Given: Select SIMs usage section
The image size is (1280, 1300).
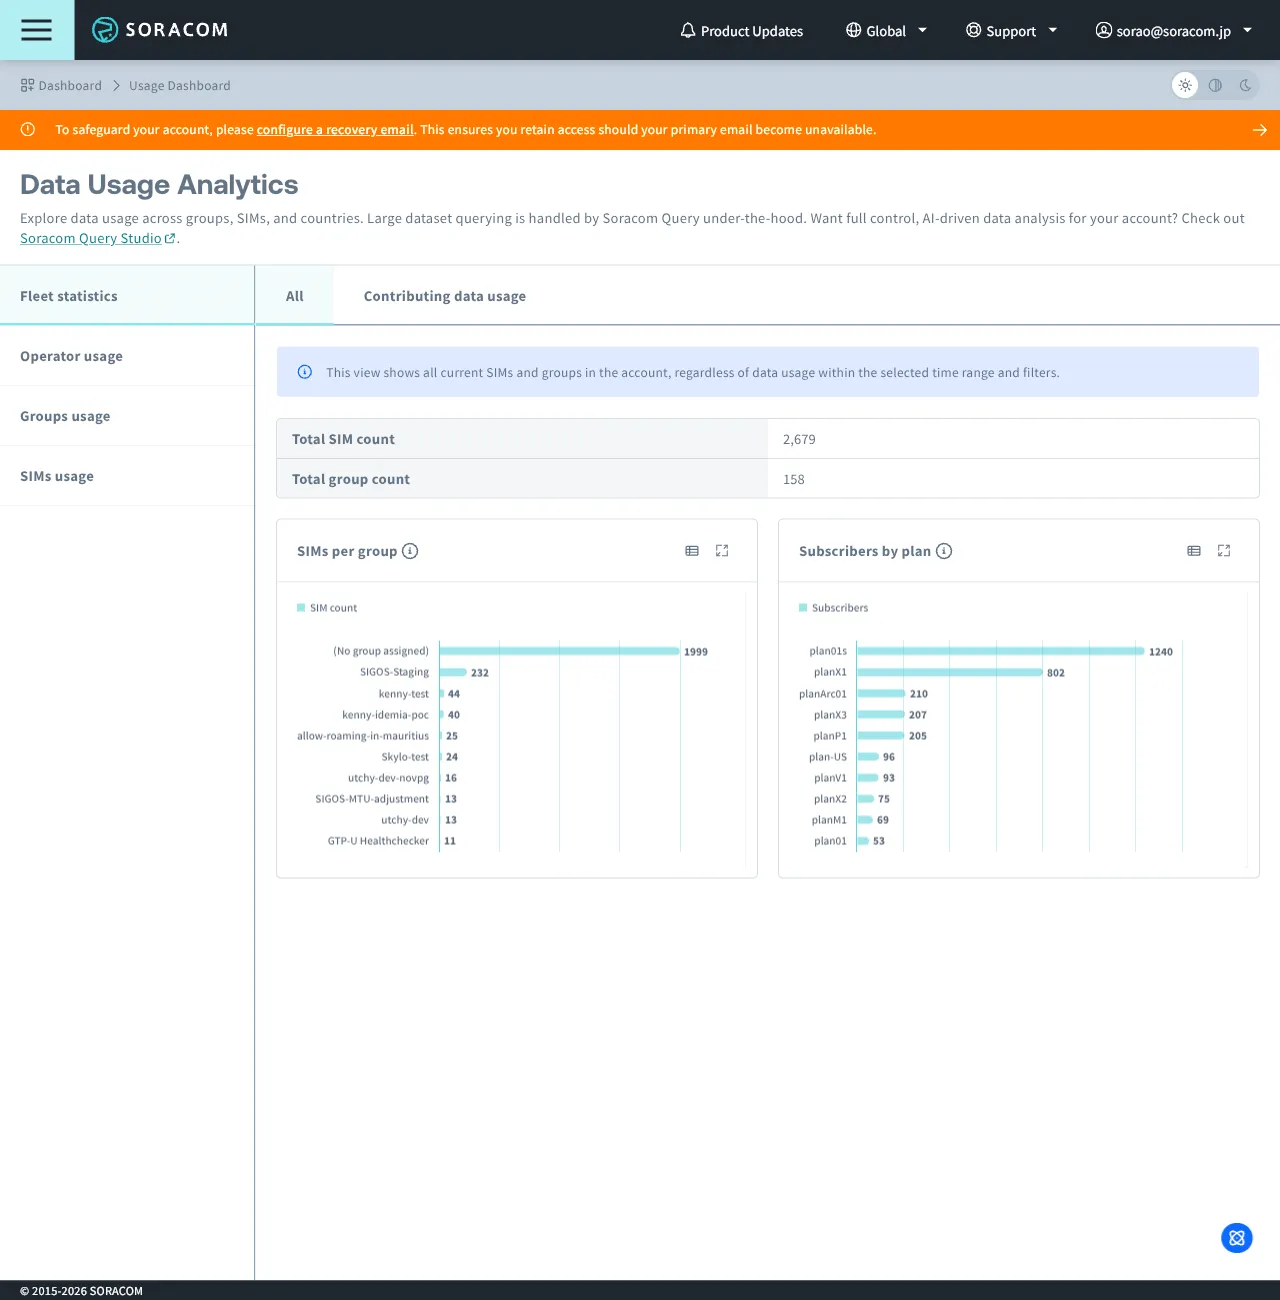Looking at the screenshot, I should point(127,476).
